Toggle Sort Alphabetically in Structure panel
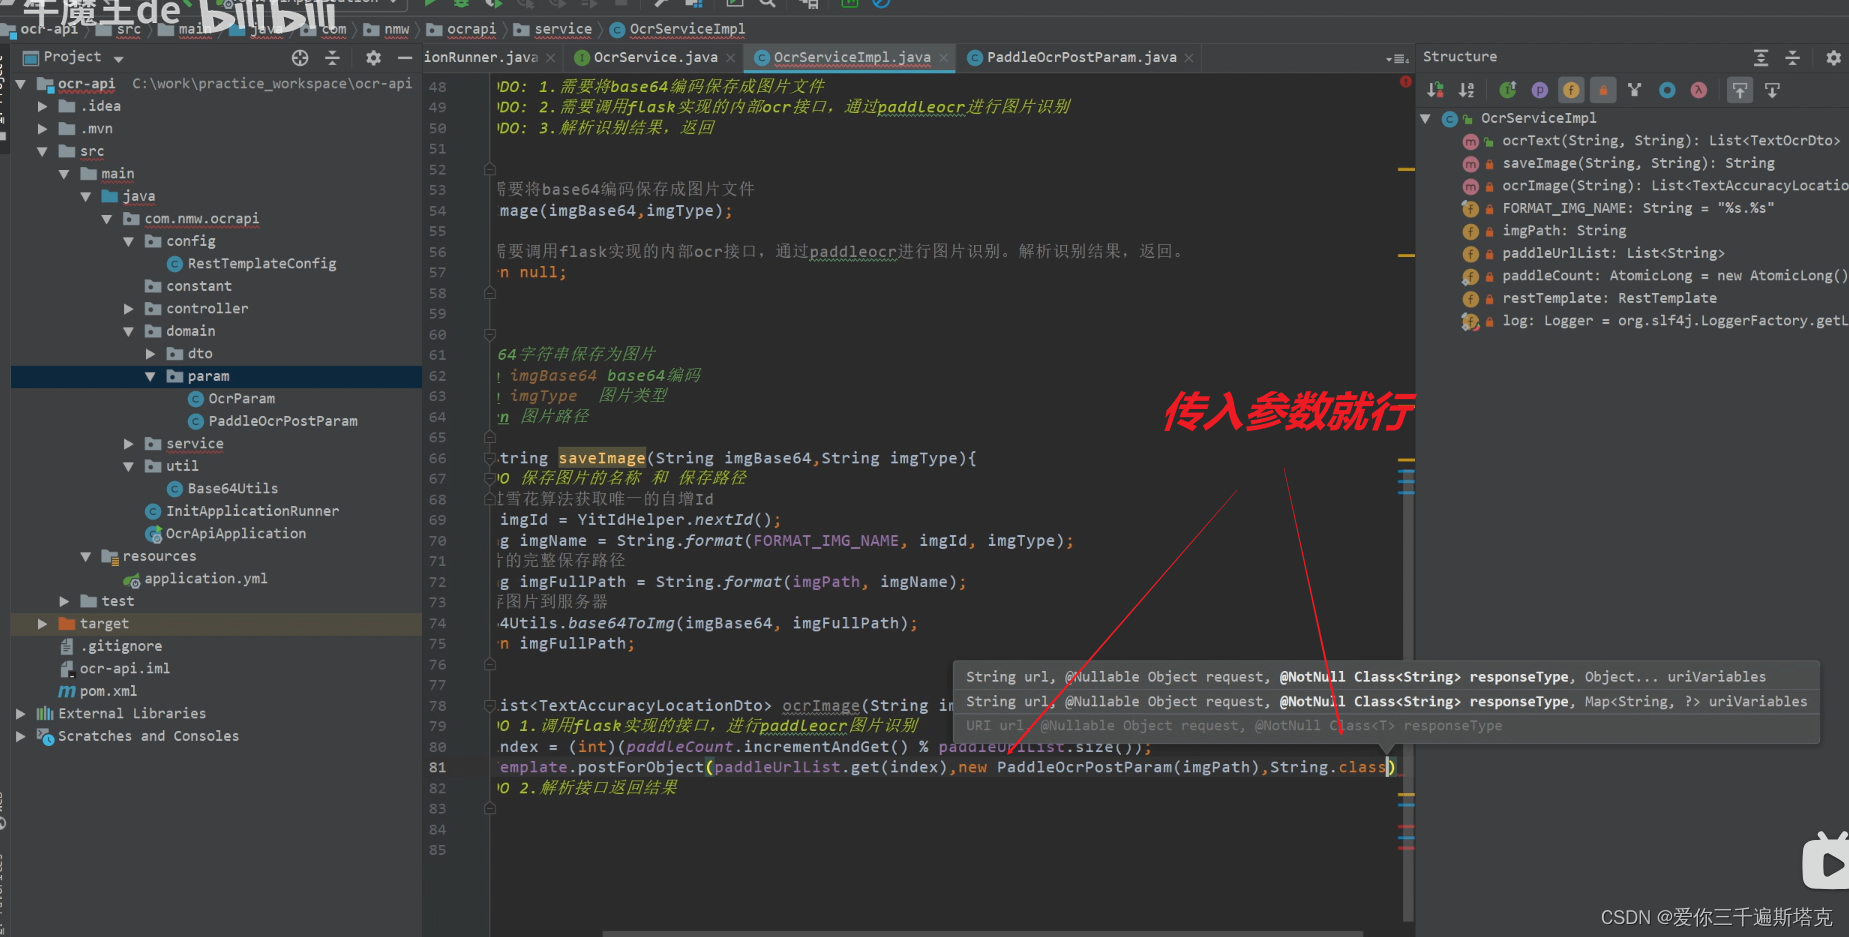Image resolution: width=1849 pixels, height=937 pixels. point(1466,90)
